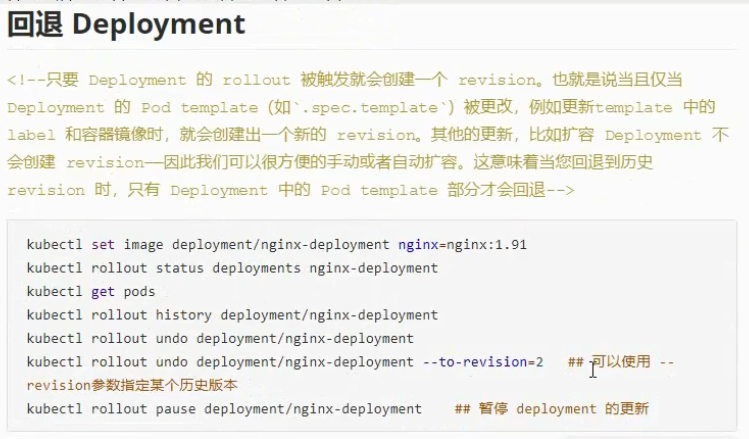Click the comment line starting "revision 时，只有"

click(290, 190)
